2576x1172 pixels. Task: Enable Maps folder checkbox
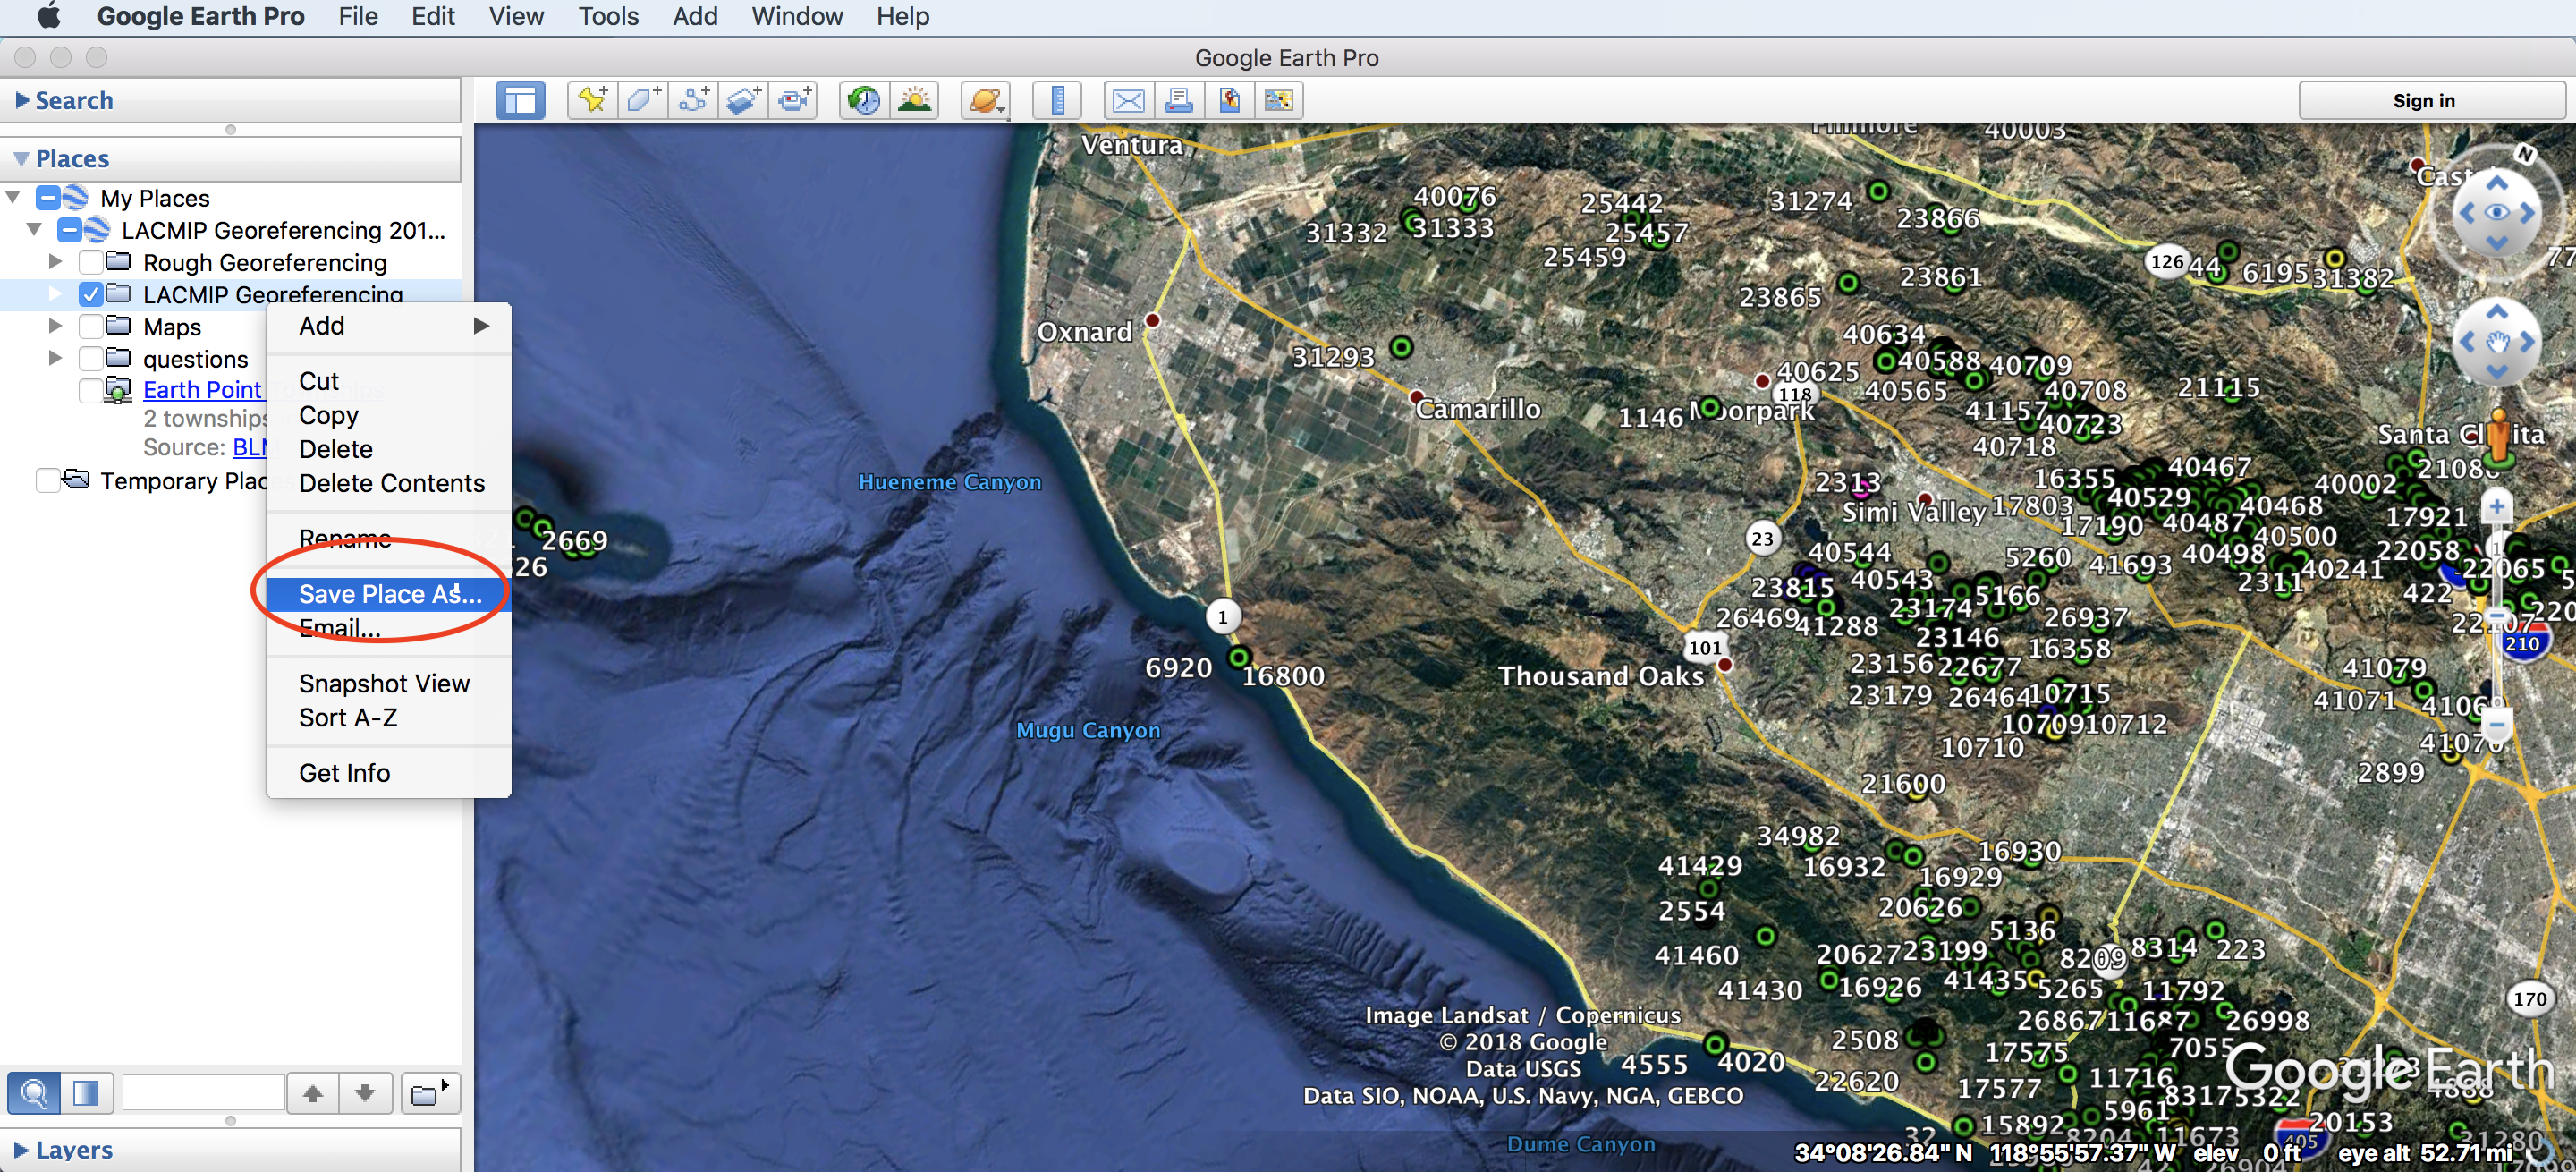(x=91, y=326)
